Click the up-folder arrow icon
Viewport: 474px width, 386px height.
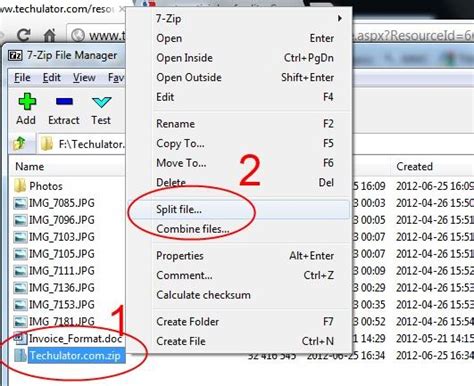point(19,144)
